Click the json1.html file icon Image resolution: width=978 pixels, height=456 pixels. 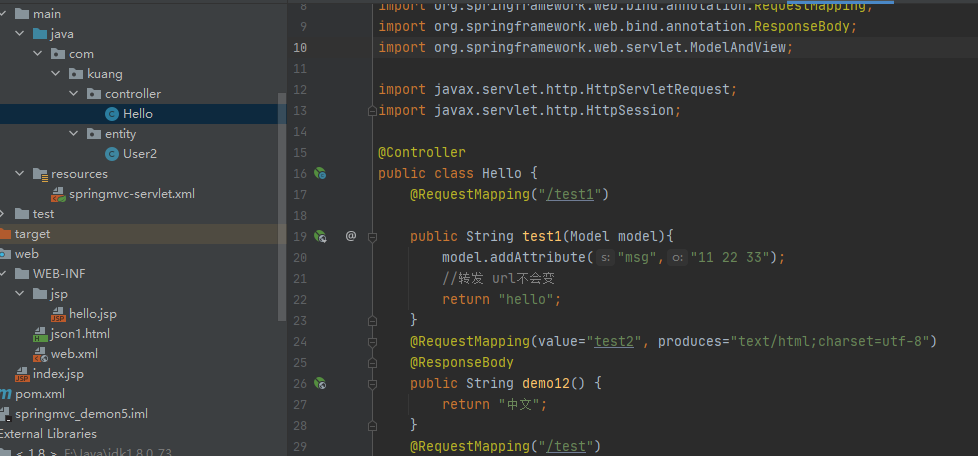40,334
